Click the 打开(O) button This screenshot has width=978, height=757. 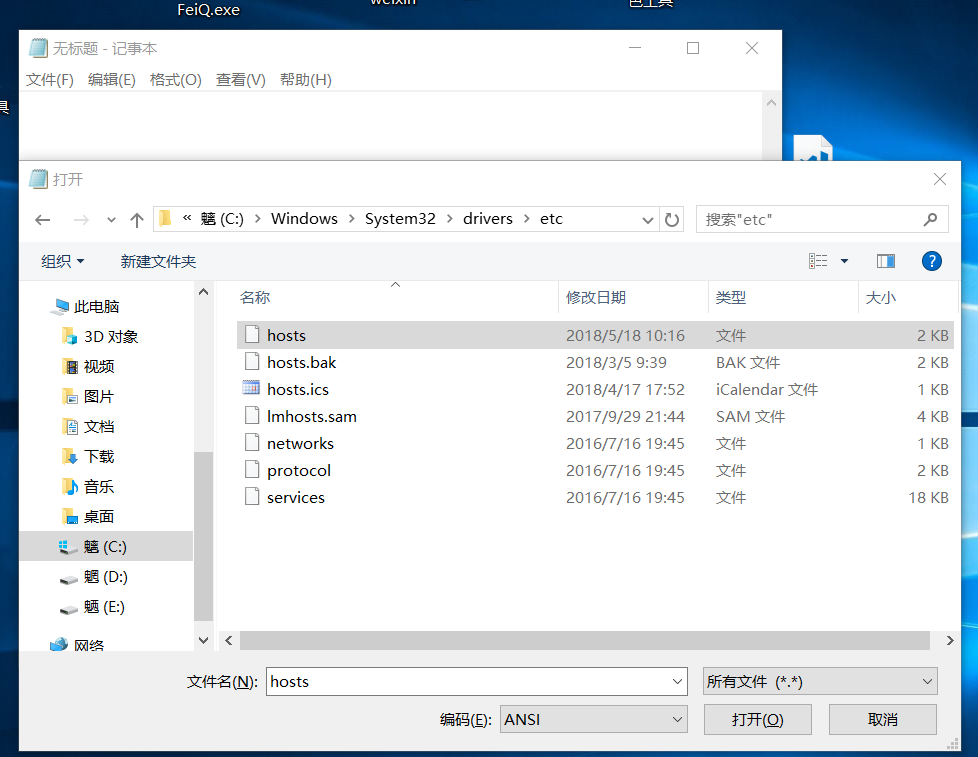click(758, 720)
